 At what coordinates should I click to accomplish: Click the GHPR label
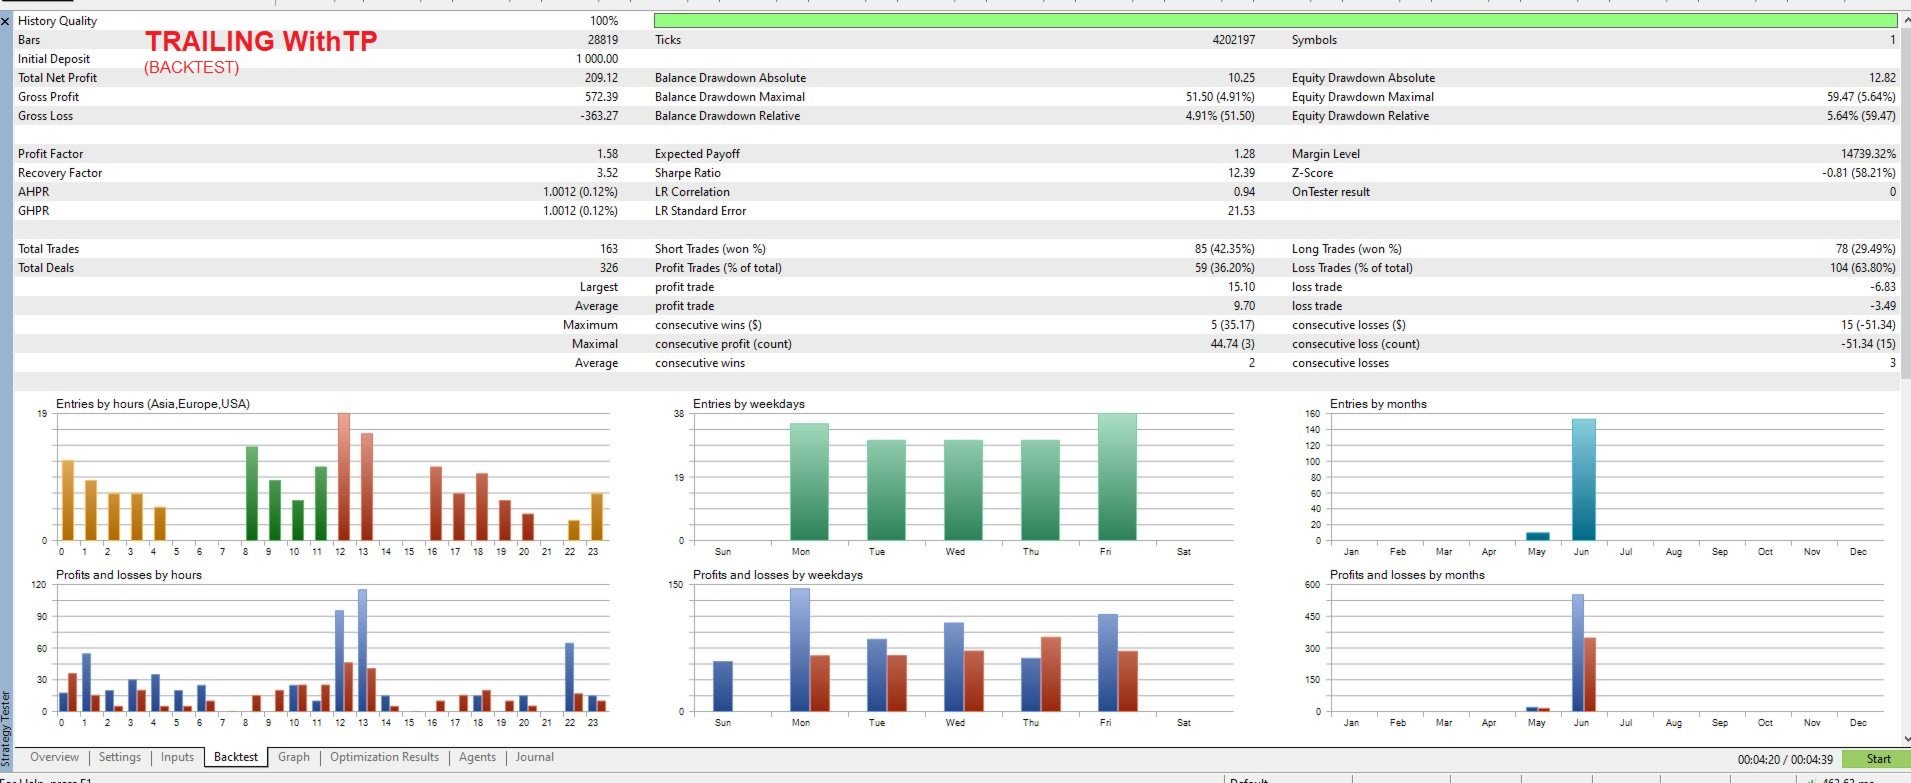pyautogui.click(x=33, y=211)
